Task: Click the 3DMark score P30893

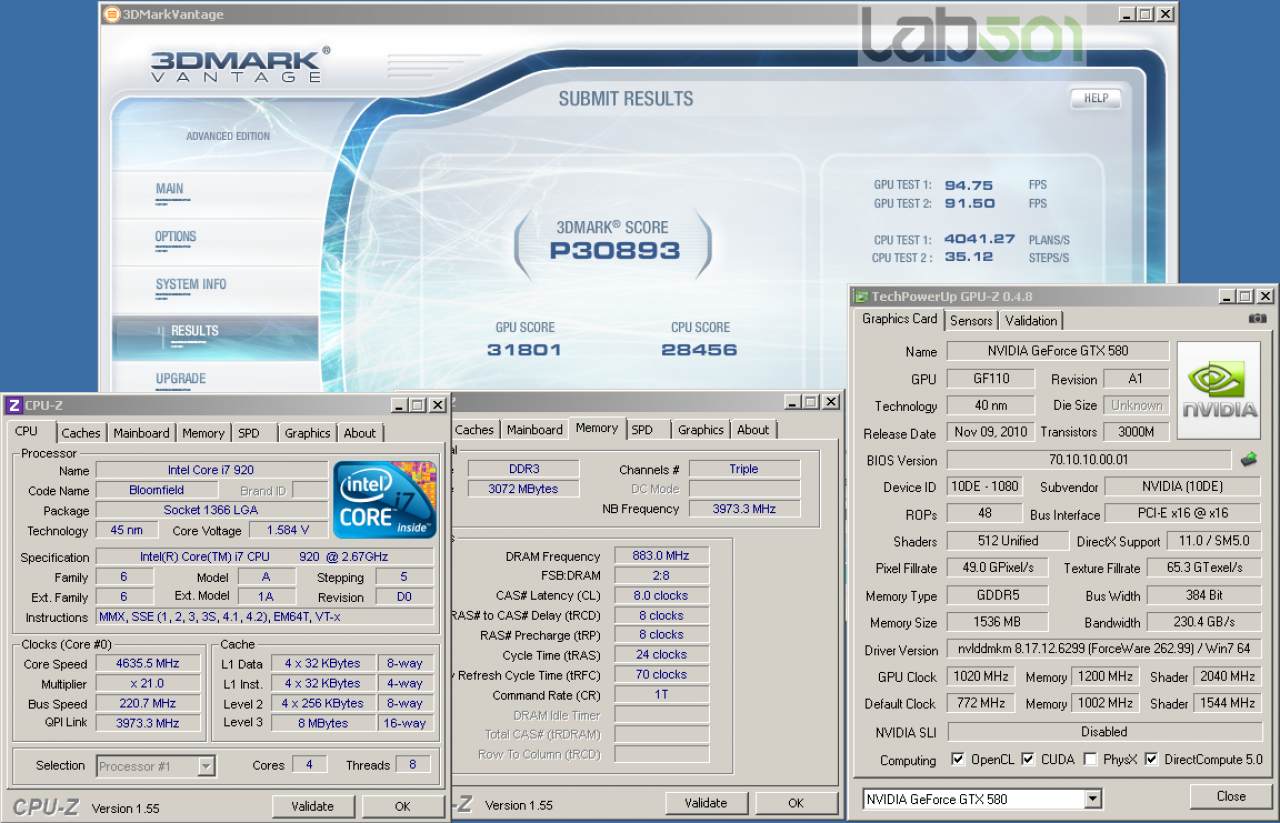Action: pyautogui.click(x=614, y=251)
